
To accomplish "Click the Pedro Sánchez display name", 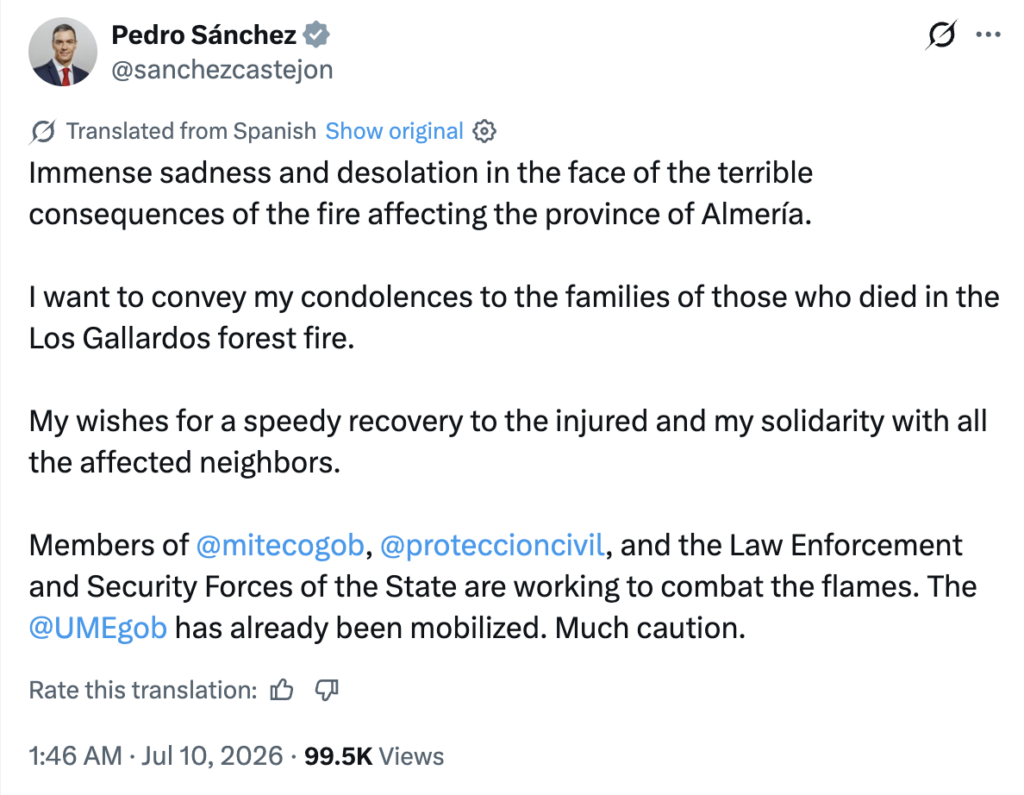I will [204, 35].
